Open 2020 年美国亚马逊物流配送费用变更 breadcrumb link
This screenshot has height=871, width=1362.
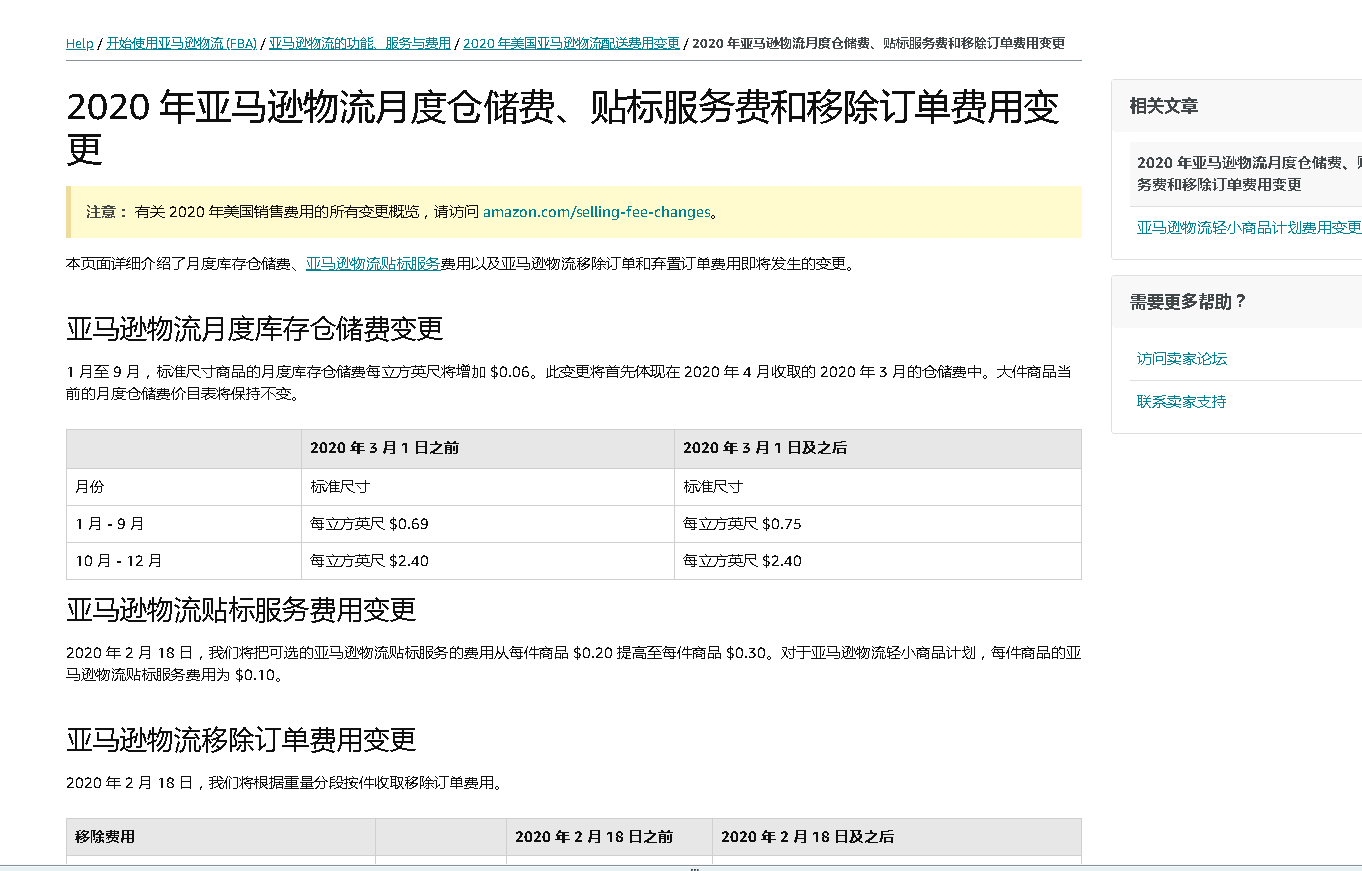click(571, 43)
